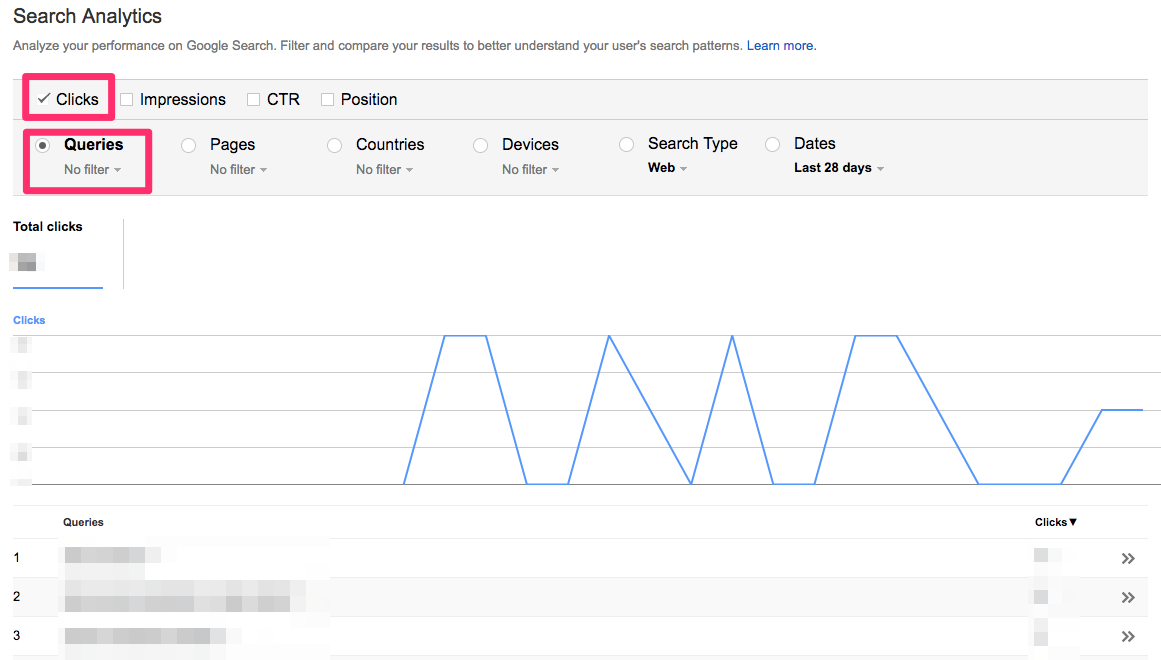Expand the Pages No filter dropdown
Screen dimensions: 1161x660
click(238, 170)
